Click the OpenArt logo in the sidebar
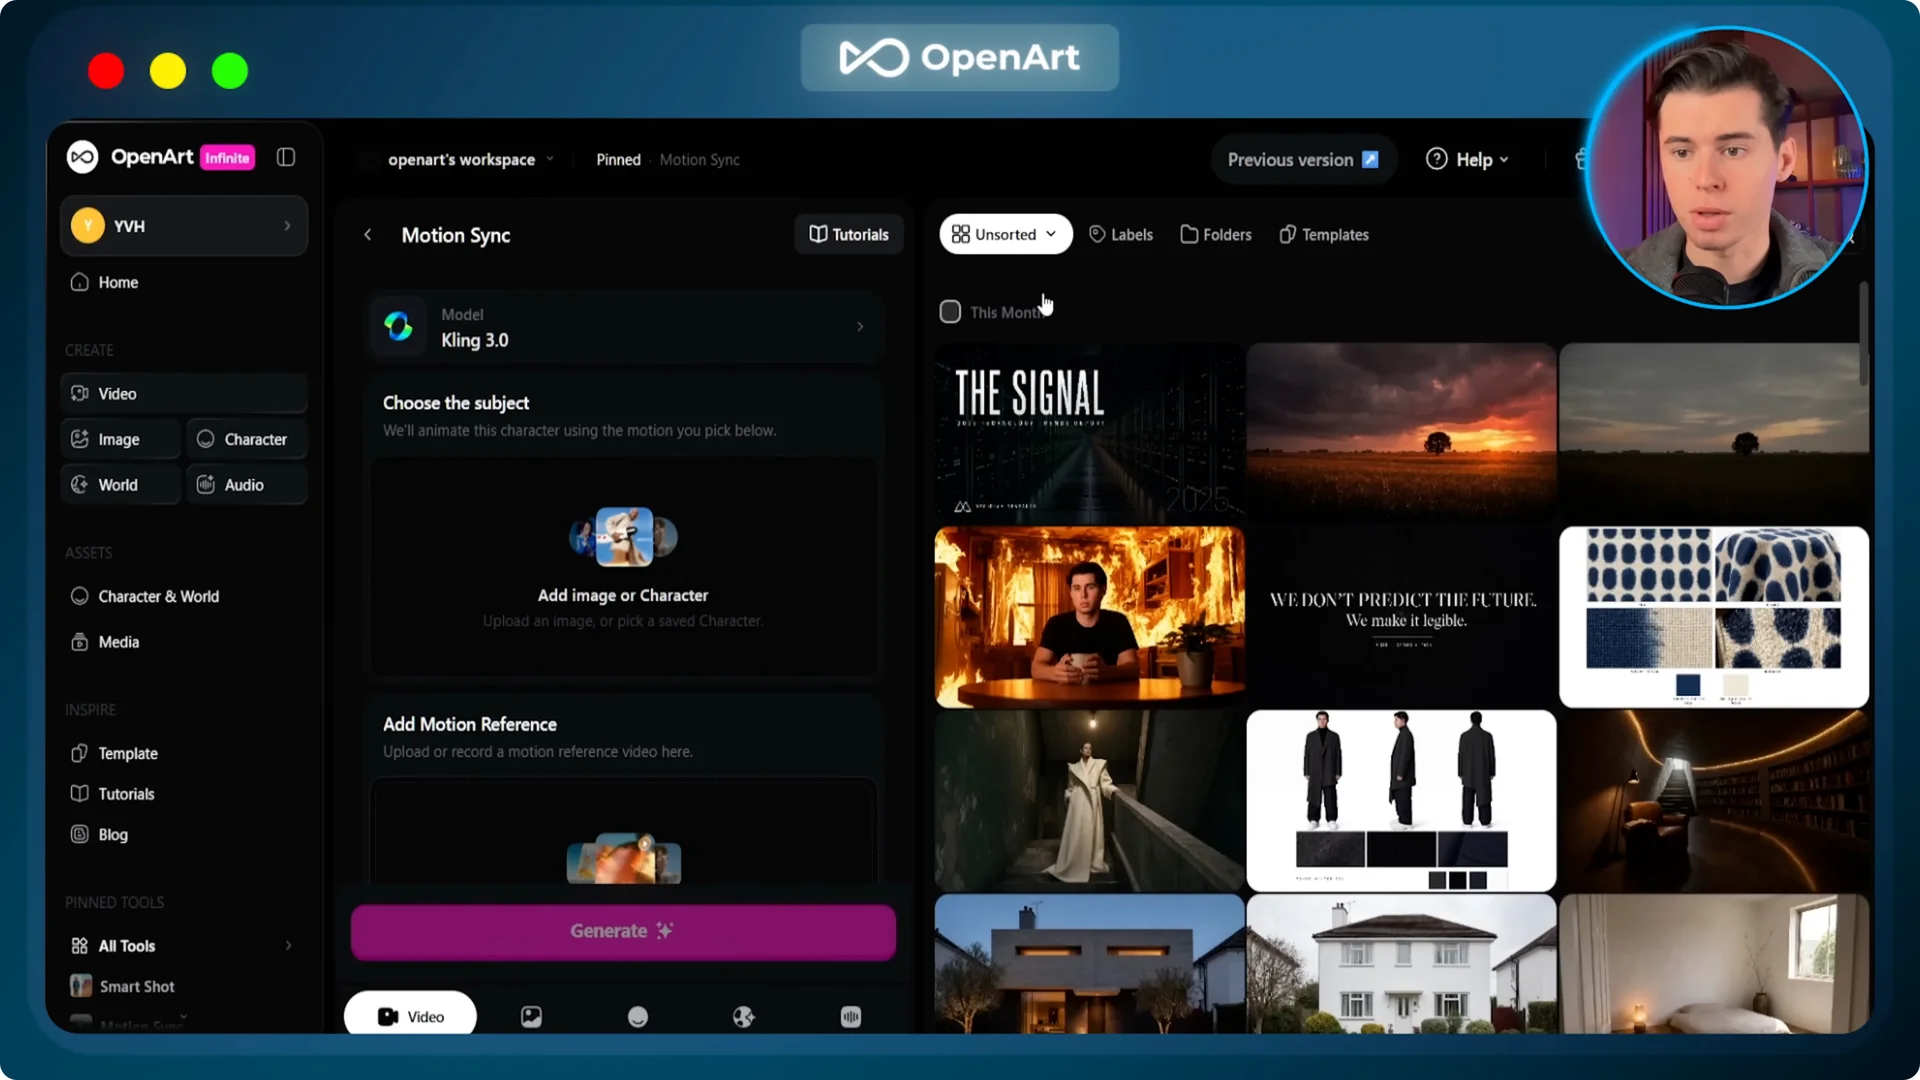This screenshot has height=1080, width=1920. pyautogui.click(x=83, y=157)
